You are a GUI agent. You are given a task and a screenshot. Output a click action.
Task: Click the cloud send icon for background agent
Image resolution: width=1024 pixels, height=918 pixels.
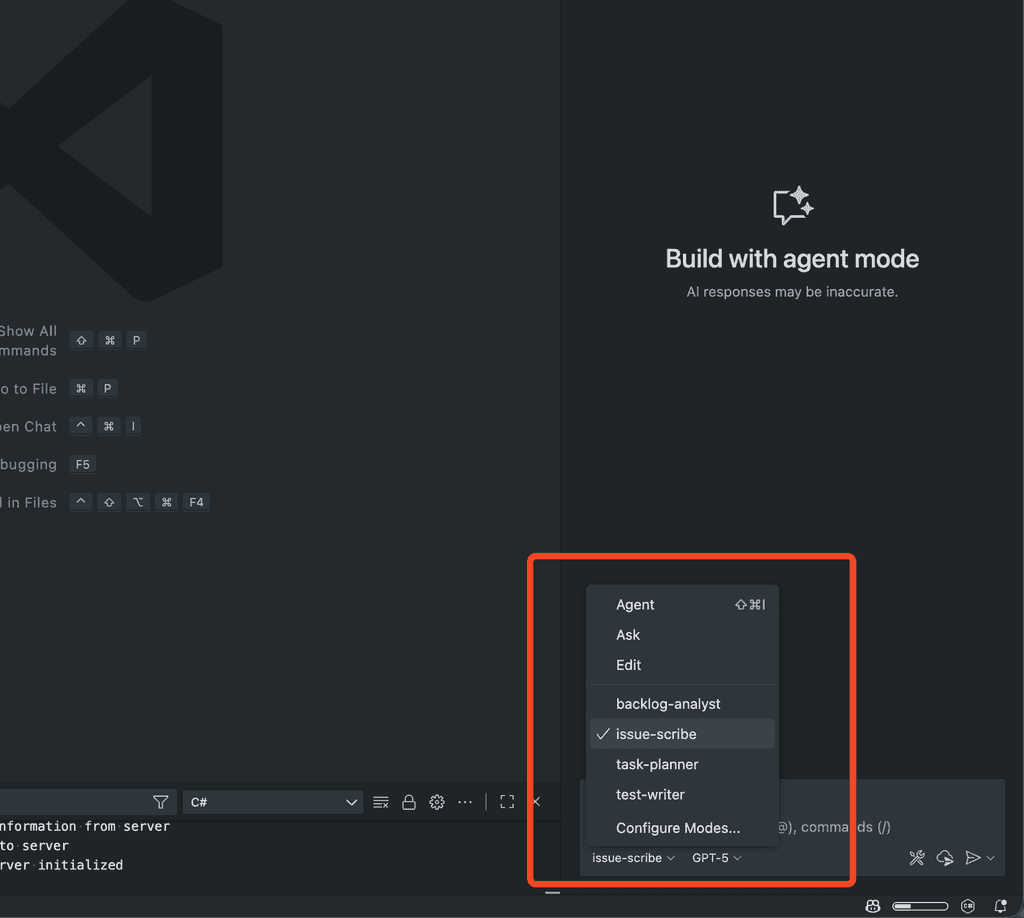tap(944, 858)
